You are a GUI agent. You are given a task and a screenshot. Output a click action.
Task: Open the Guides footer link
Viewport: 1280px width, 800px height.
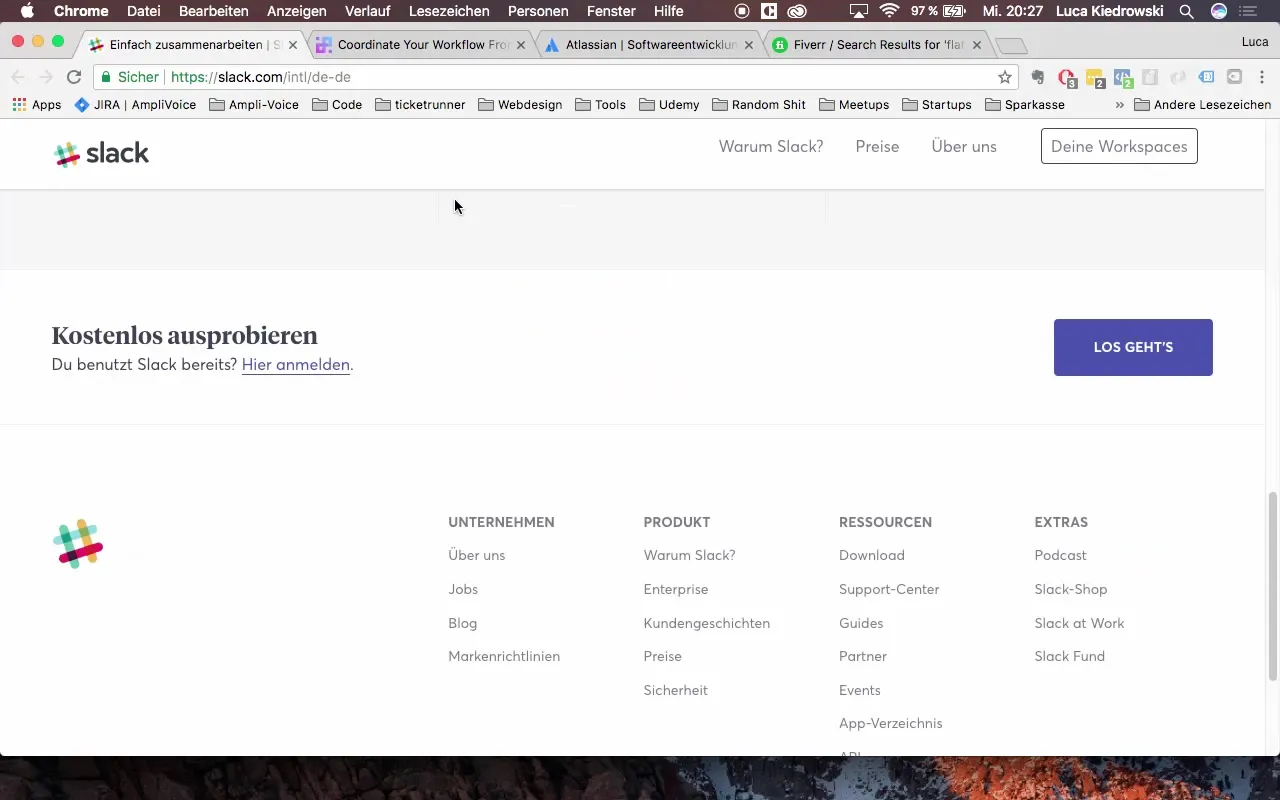861,623
